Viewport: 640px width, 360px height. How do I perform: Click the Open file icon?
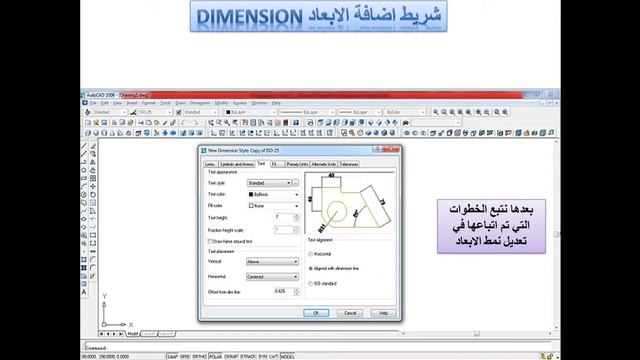click(x=96, y=122)
